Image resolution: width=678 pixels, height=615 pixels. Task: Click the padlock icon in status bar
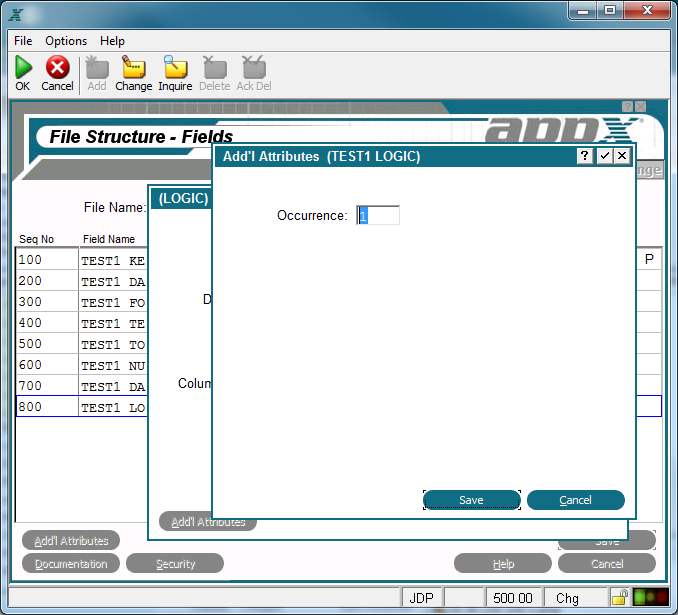point(620,597)
